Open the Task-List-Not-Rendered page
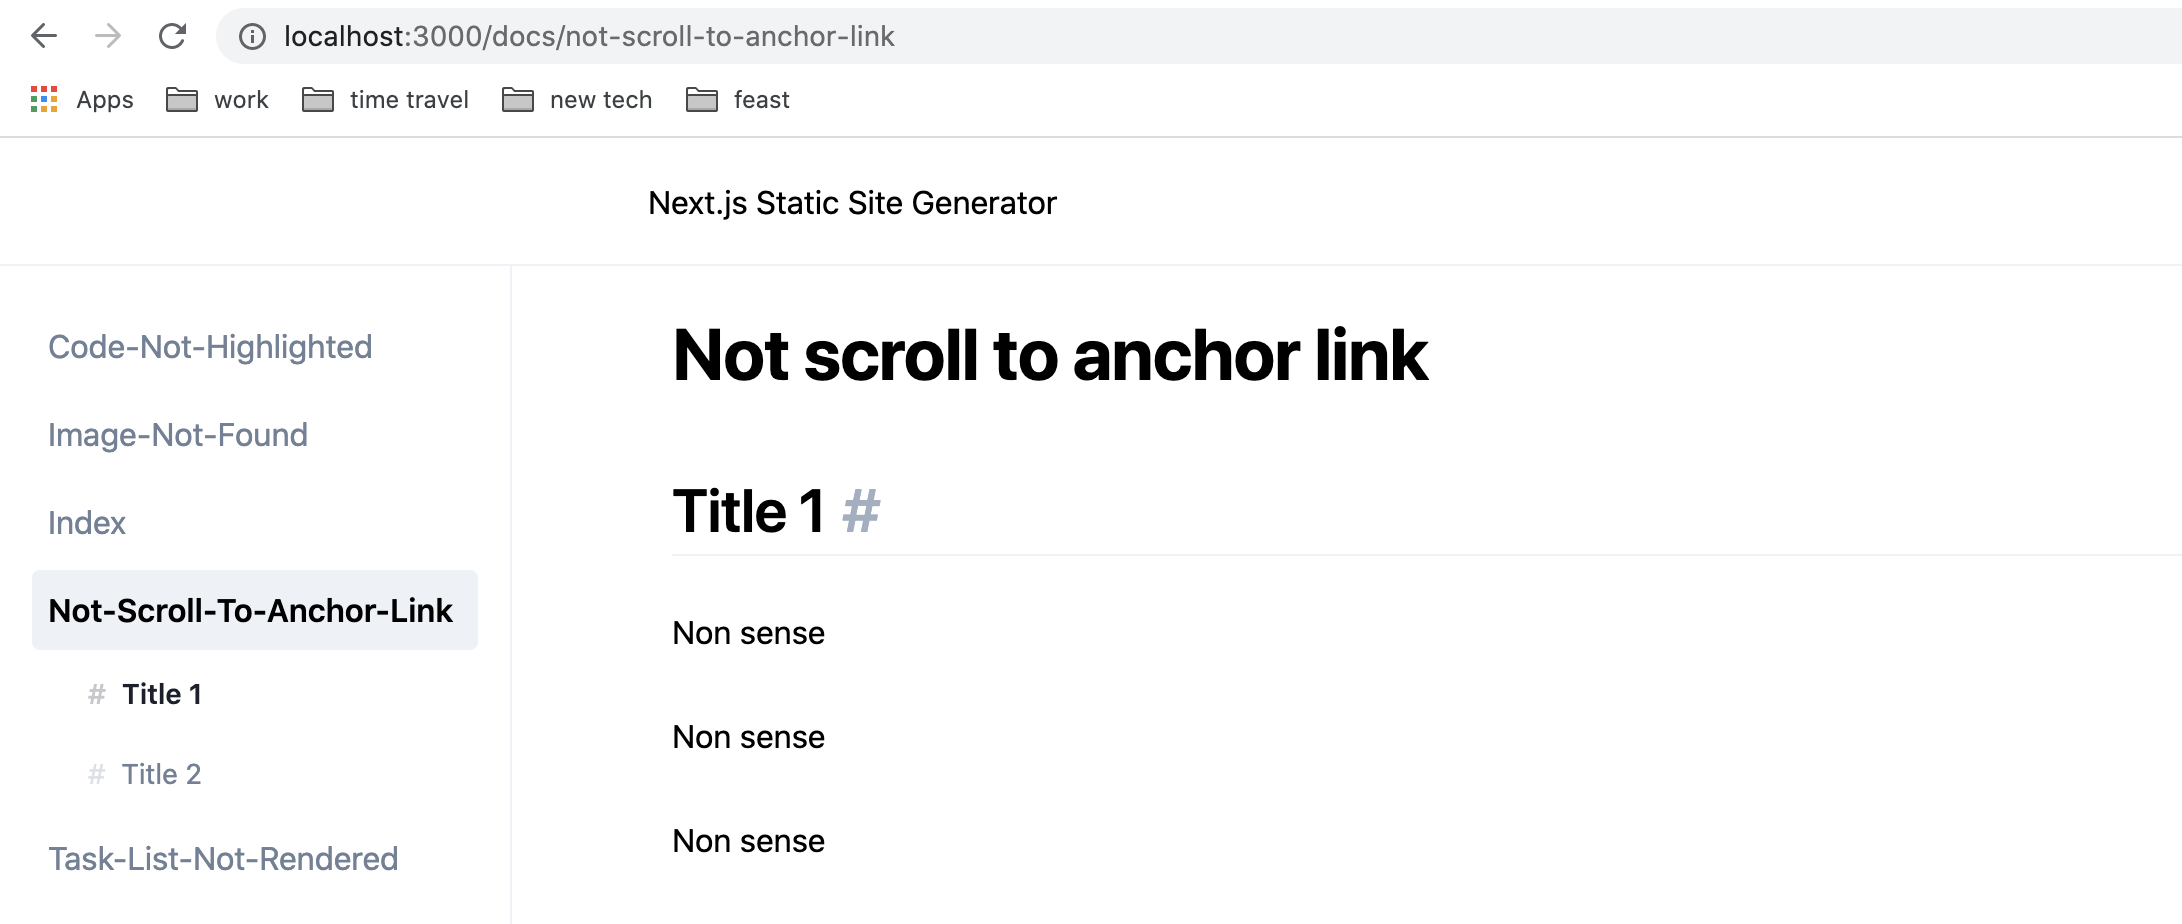Image resolution: width=2182 pixels, height=924 pixels. tap(223, 858)
